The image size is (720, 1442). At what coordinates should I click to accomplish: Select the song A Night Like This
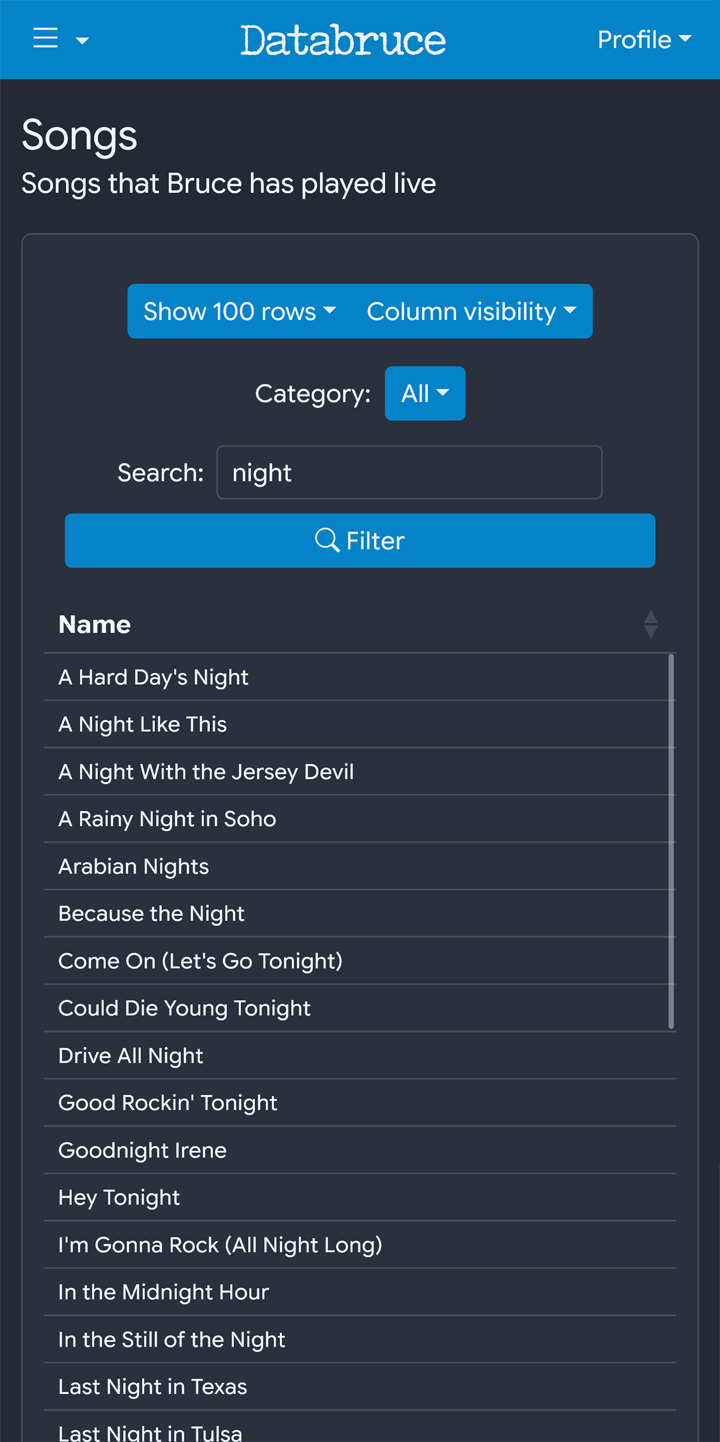click(x=143, y=724)
